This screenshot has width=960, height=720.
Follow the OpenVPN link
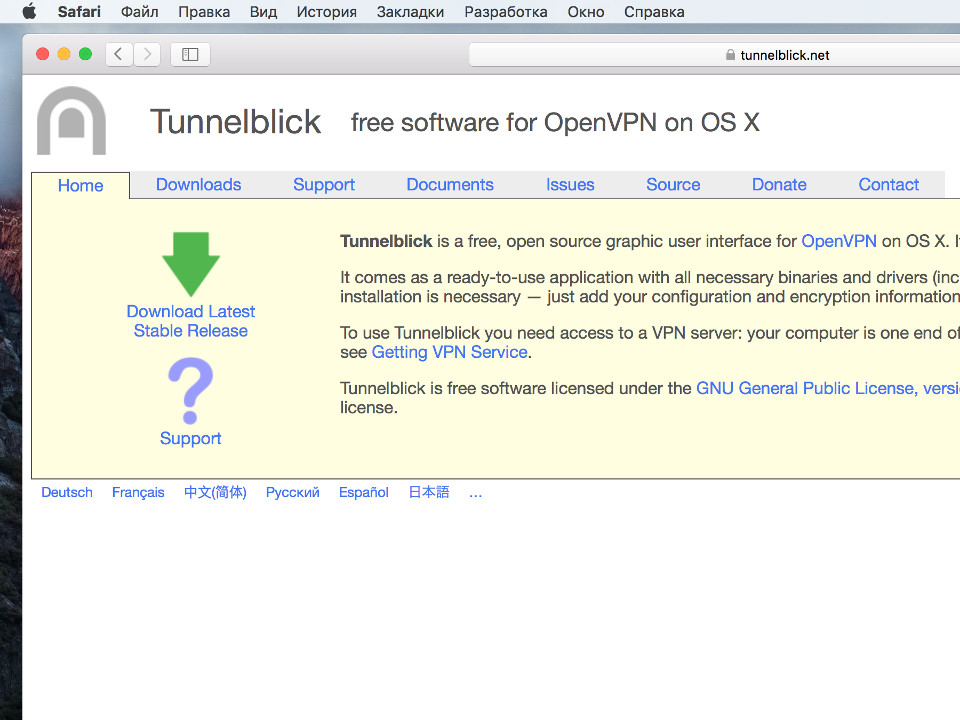tap(839, 241)
